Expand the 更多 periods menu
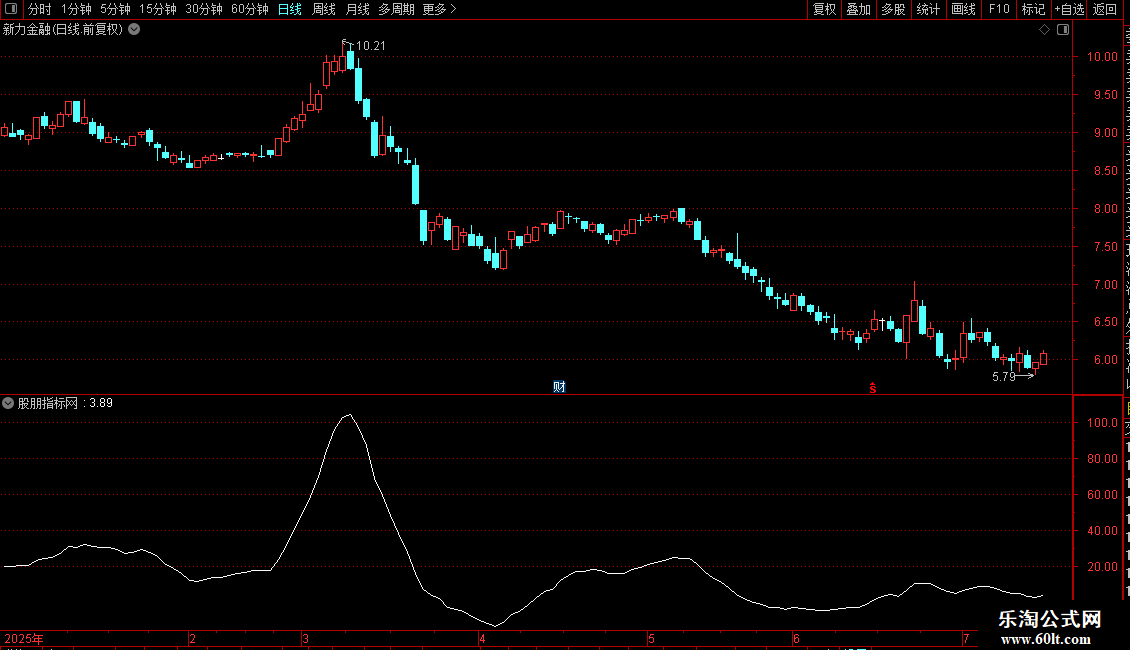Image resolution: width=1130 pixels, height=650 pixels. coord(439,9)
